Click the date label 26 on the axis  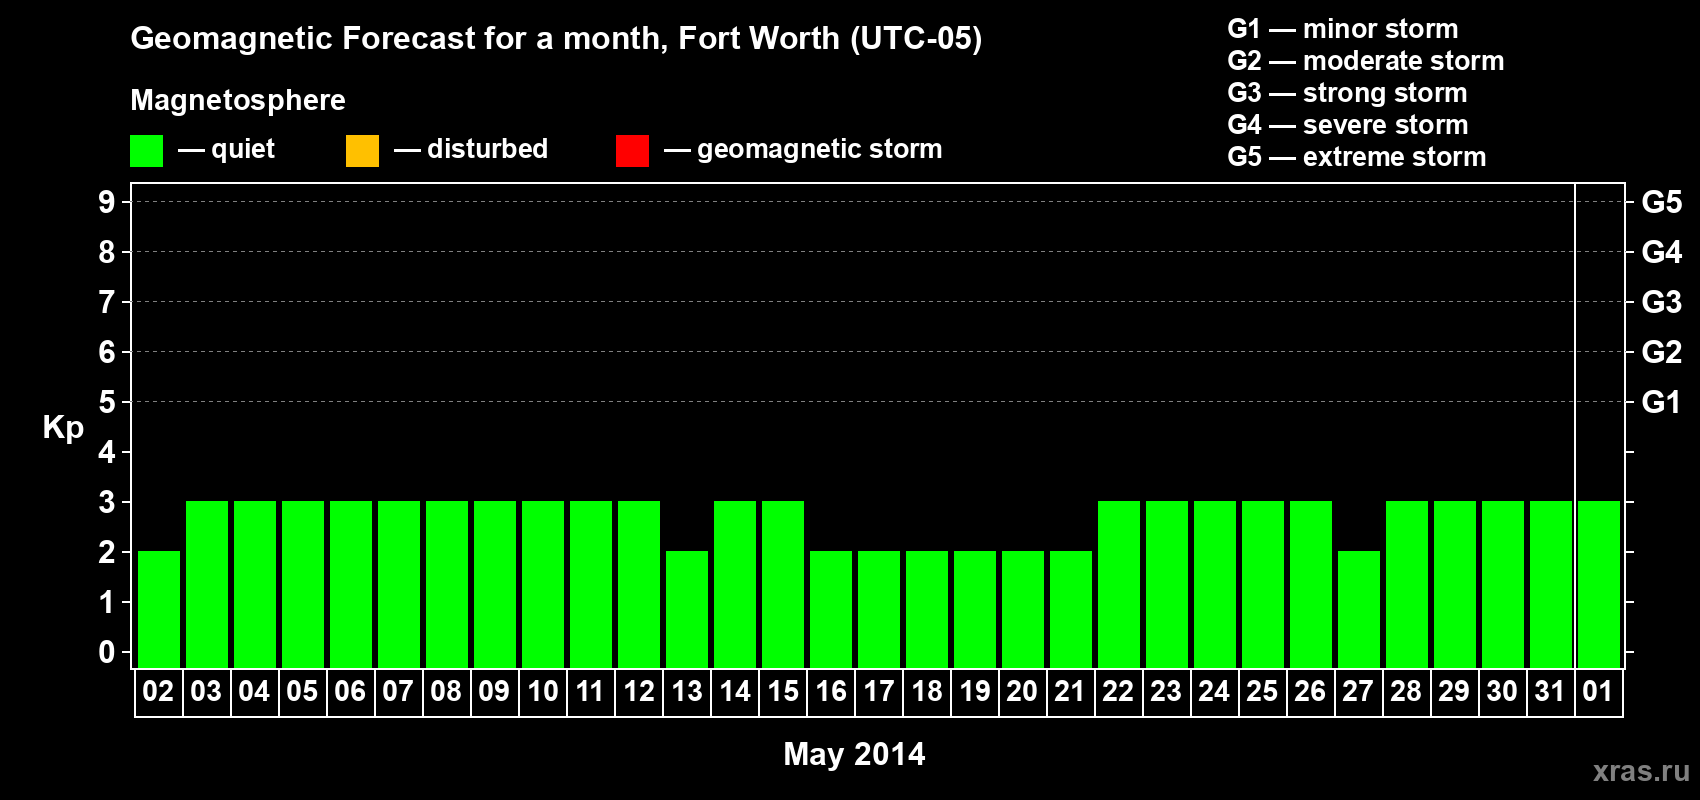[x=1310, y=692]
